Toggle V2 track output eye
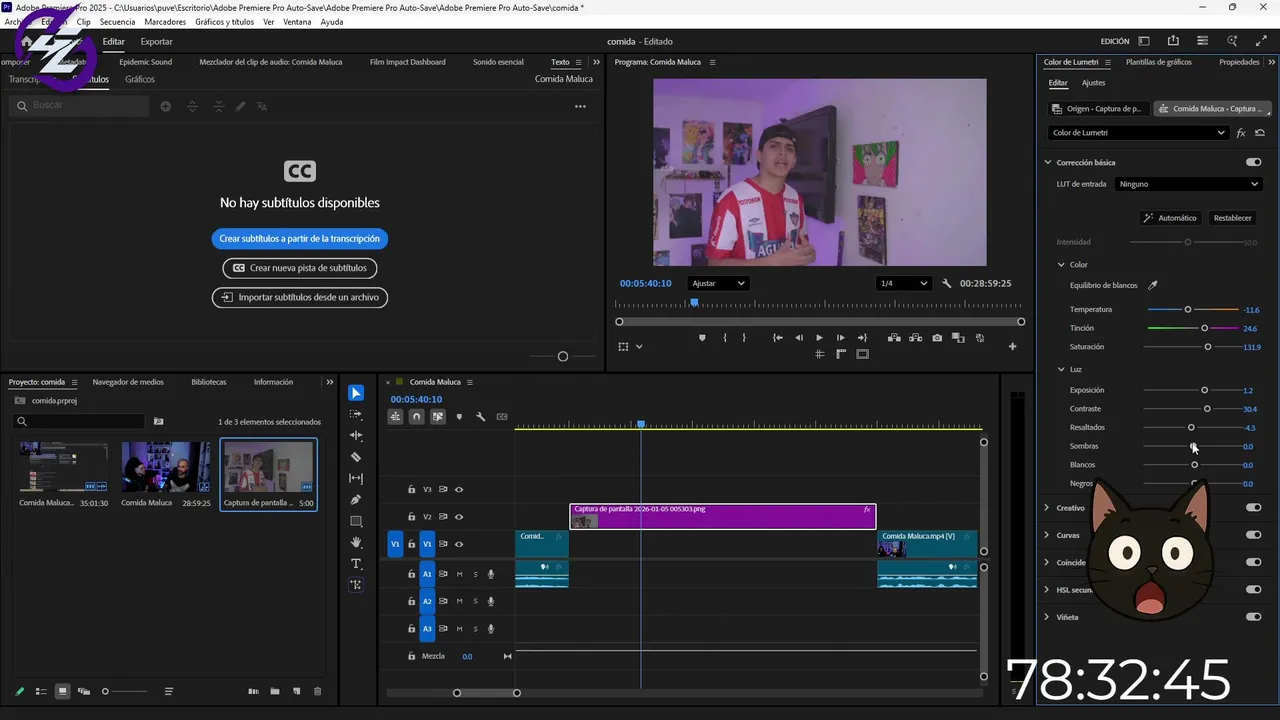 tap(459, 517)
